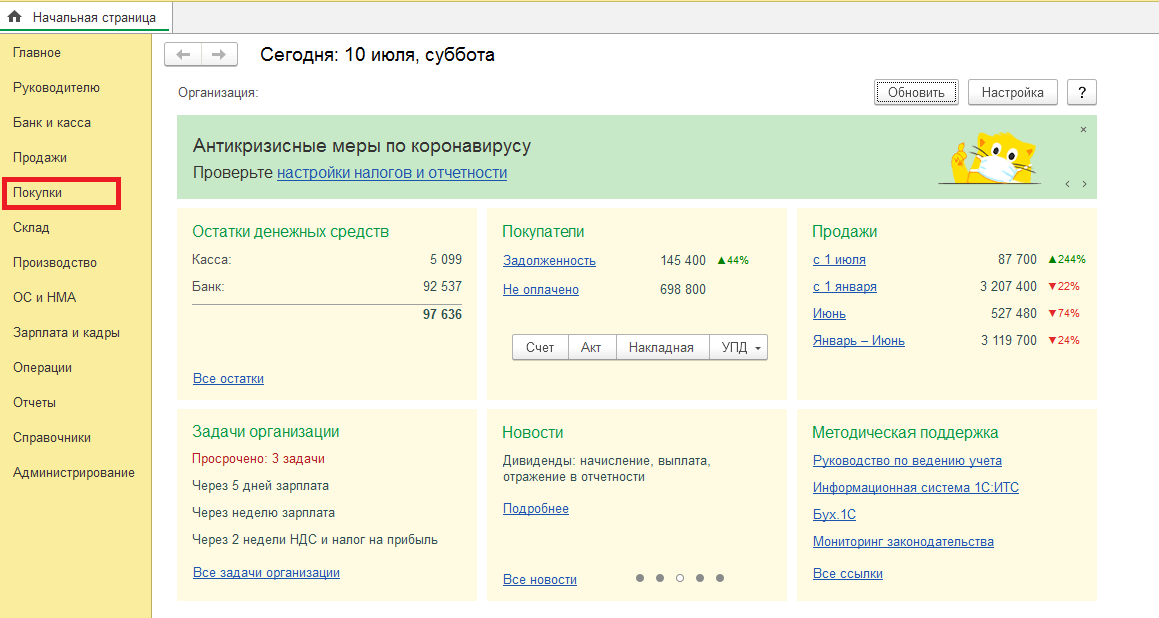Open the Покупки section in sidebar

coord(38,193)
